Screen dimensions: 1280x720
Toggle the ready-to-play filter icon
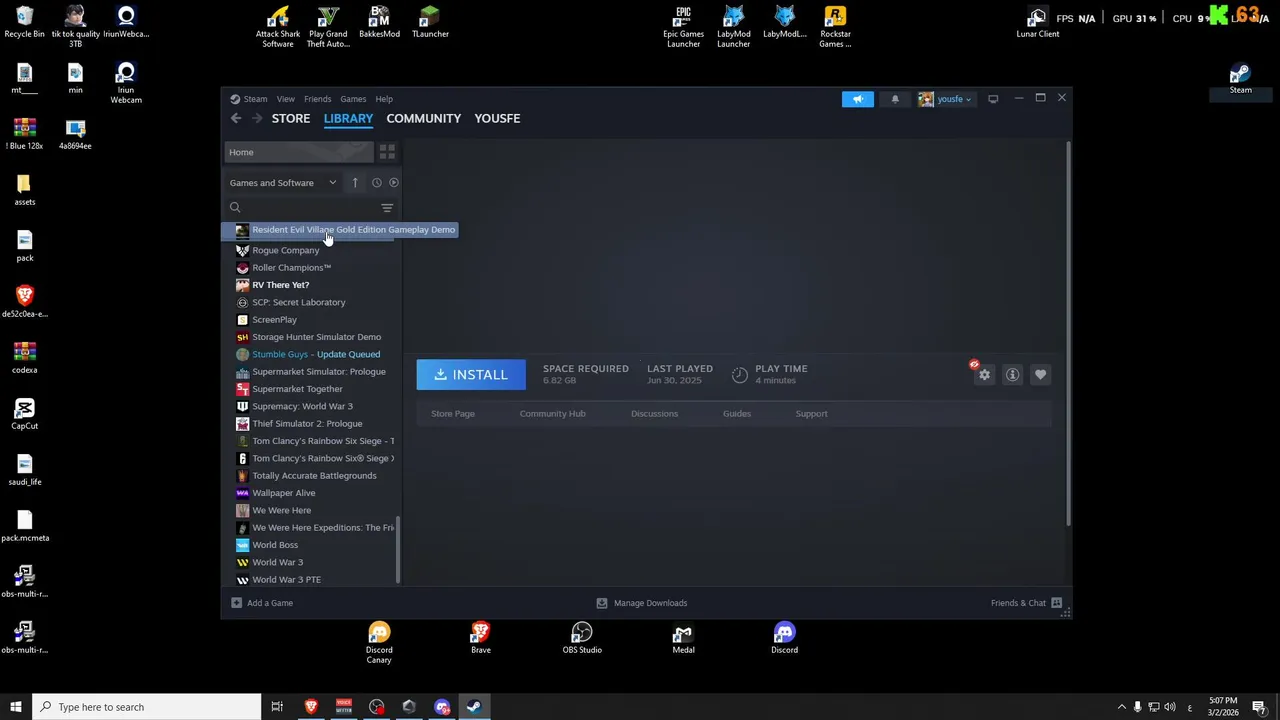[x=394, y=183]
